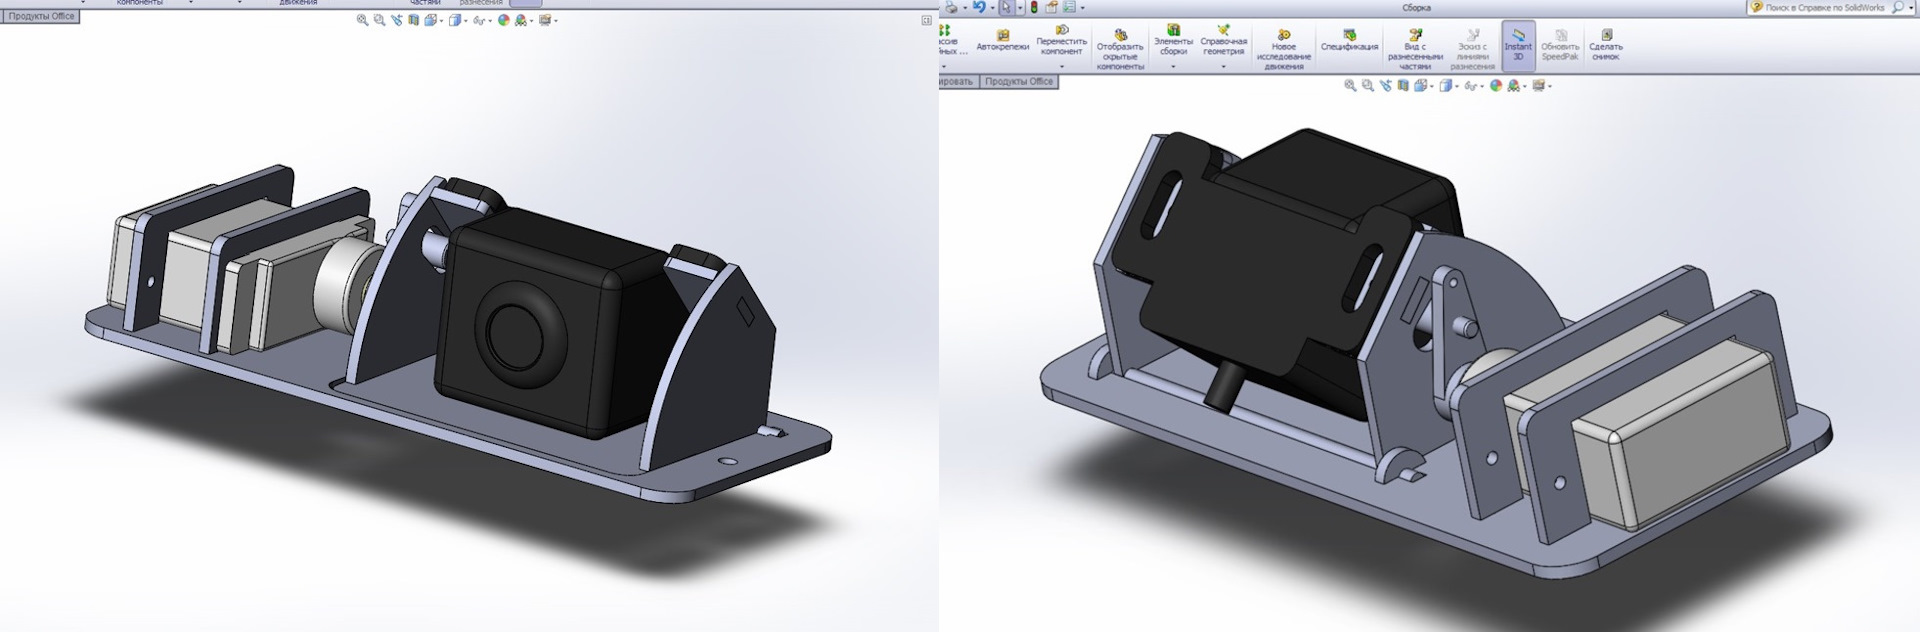Screen dimensions: 1920x632
Task: Click Hide/Show Items glasses icon, right window
Action: (x=1471, y=86)
